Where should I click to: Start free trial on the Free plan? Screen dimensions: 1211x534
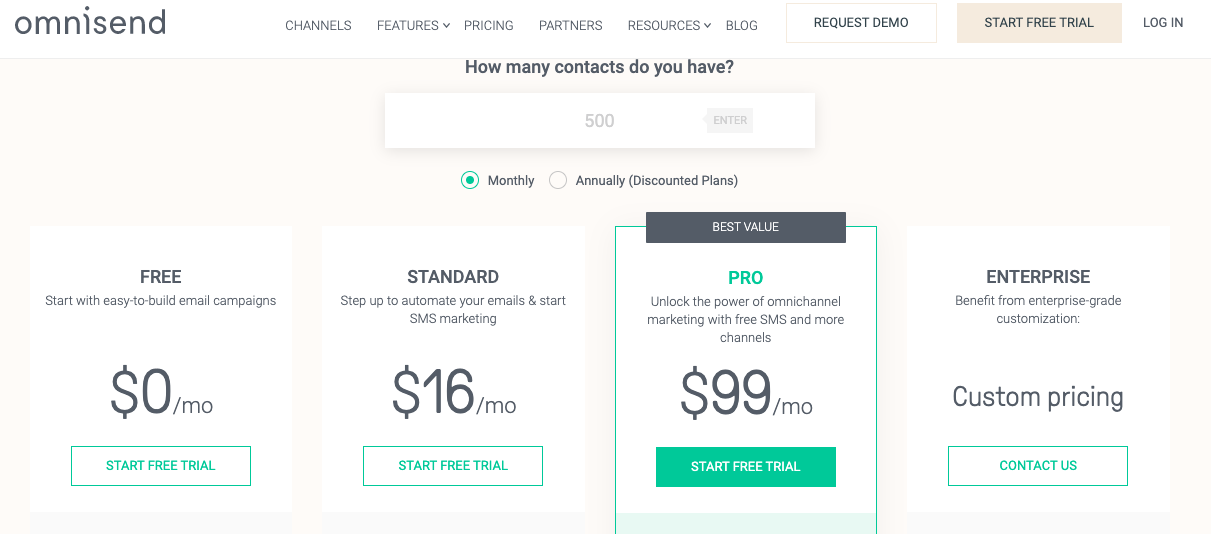coord(161,466)
